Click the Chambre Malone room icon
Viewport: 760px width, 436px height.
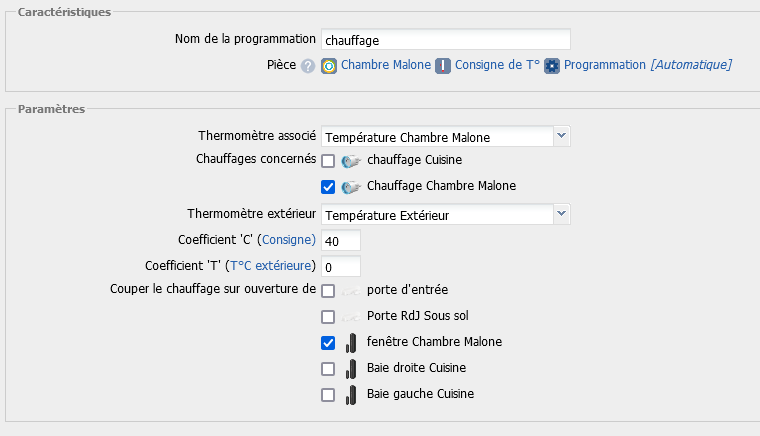pos(329,66)
